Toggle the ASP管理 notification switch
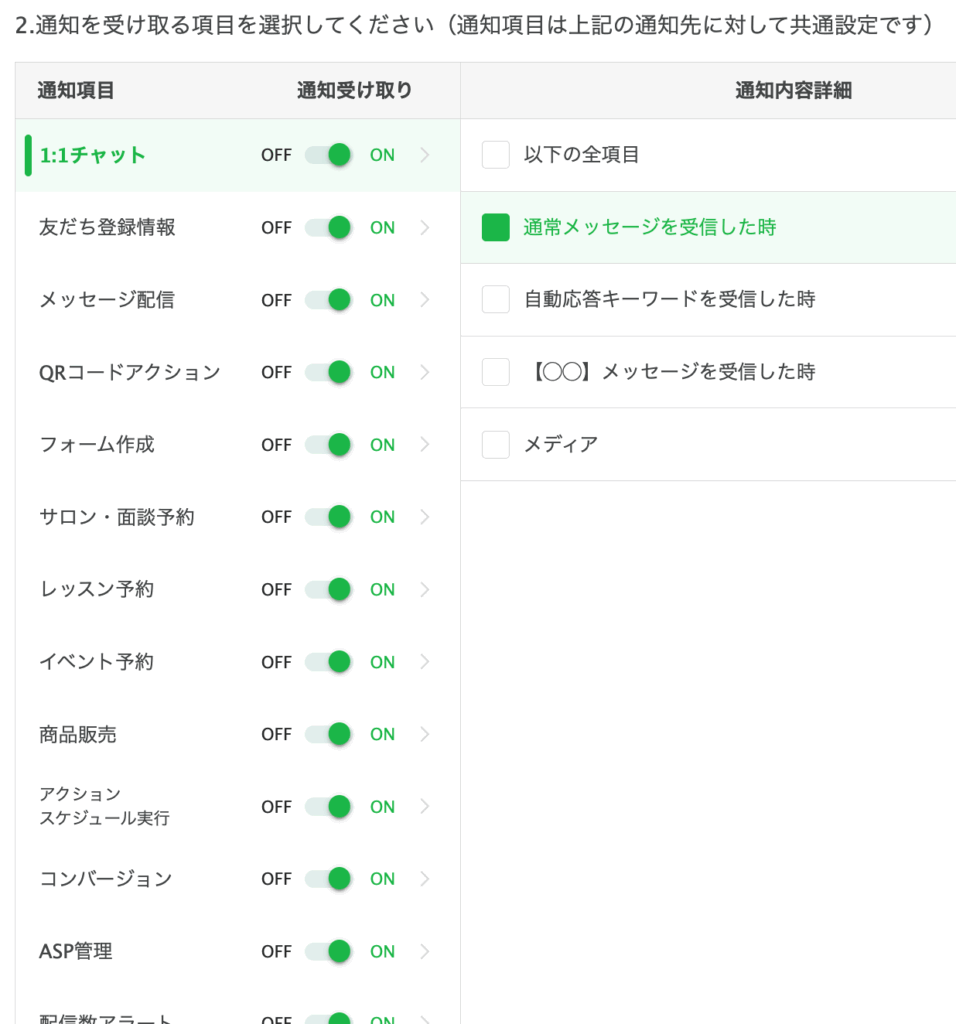956x1024 pixels. pyautogui.click(x=329, y=951)
